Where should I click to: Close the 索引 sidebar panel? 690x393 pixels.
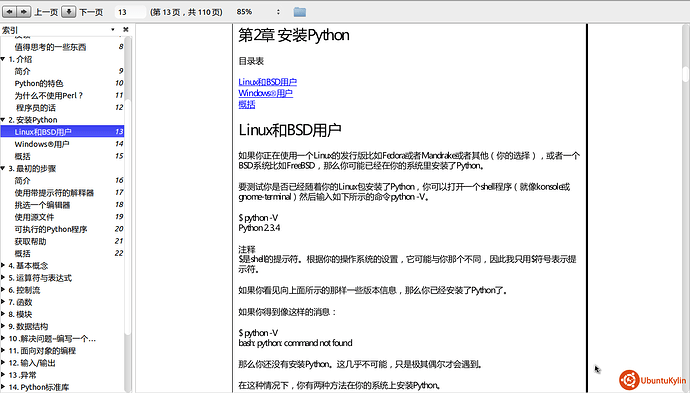[x=126, y=29]
